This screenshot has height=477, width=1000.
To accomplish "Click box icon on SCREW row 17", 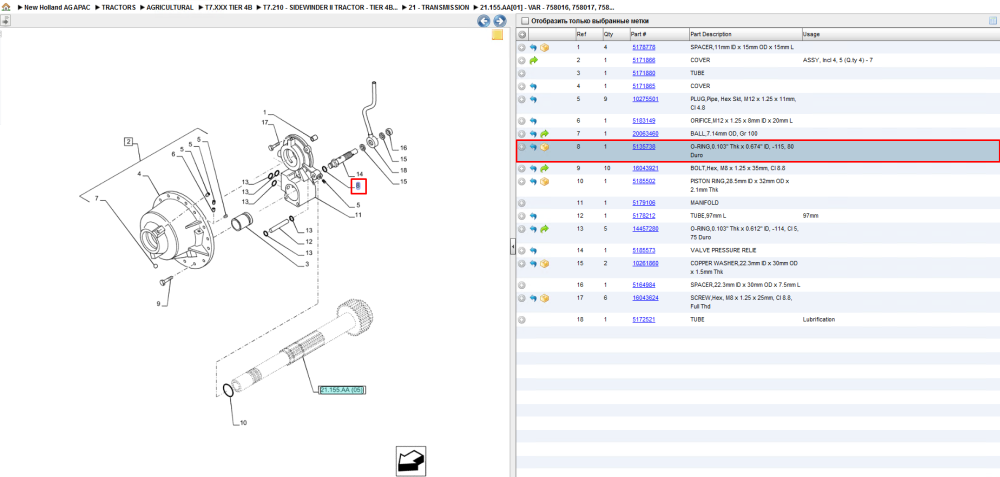I will click(x=545, y=298).
